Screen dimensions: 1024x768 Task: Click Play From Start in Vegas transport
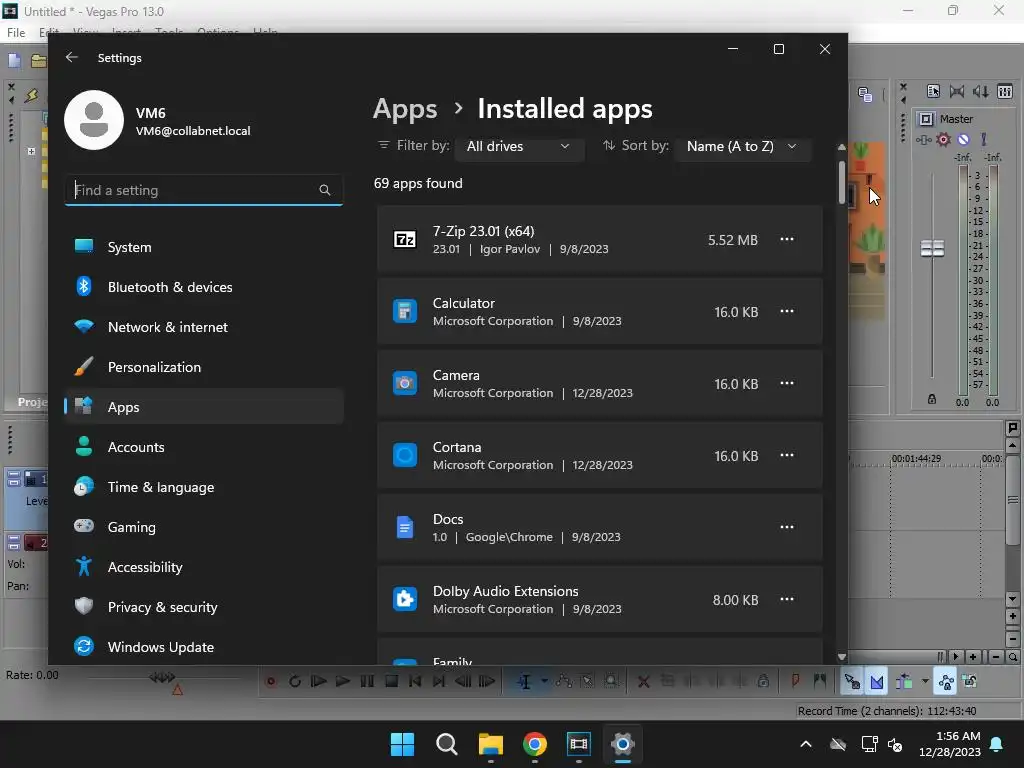click(319, 682)
